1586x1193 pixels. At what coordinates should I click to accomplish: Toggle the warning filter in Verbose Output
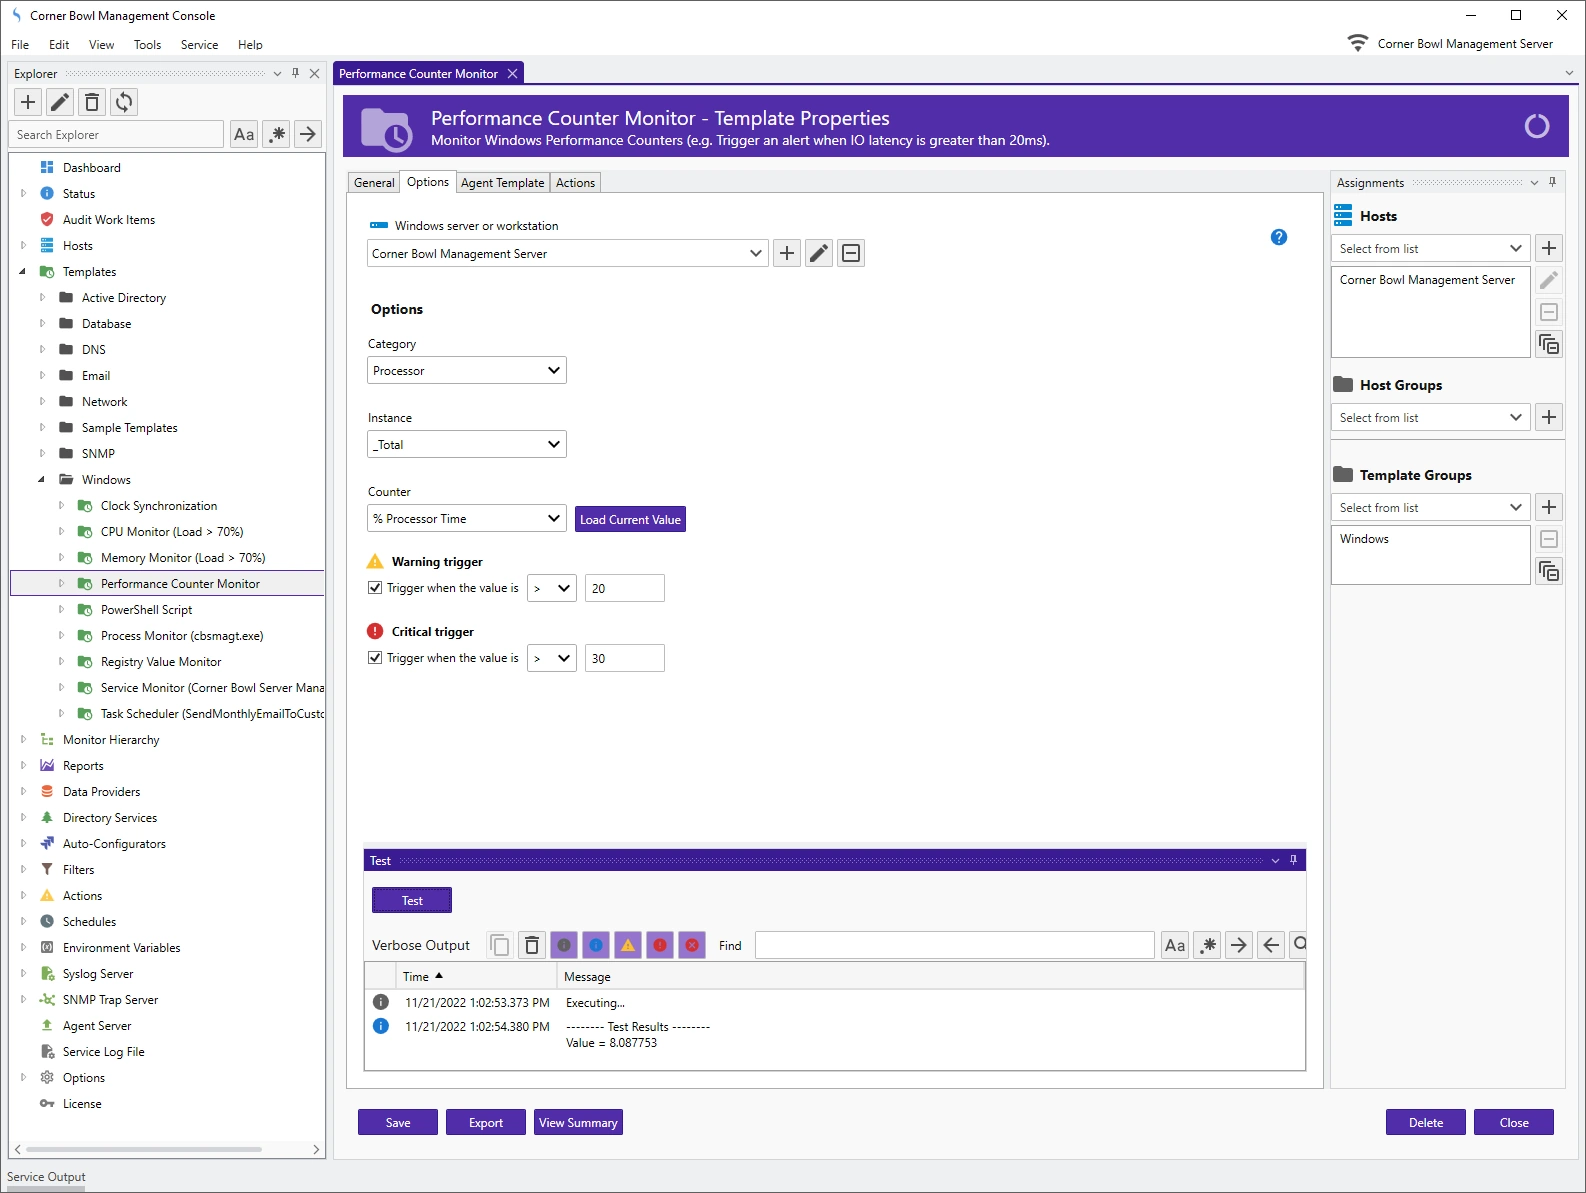[628, 945]
